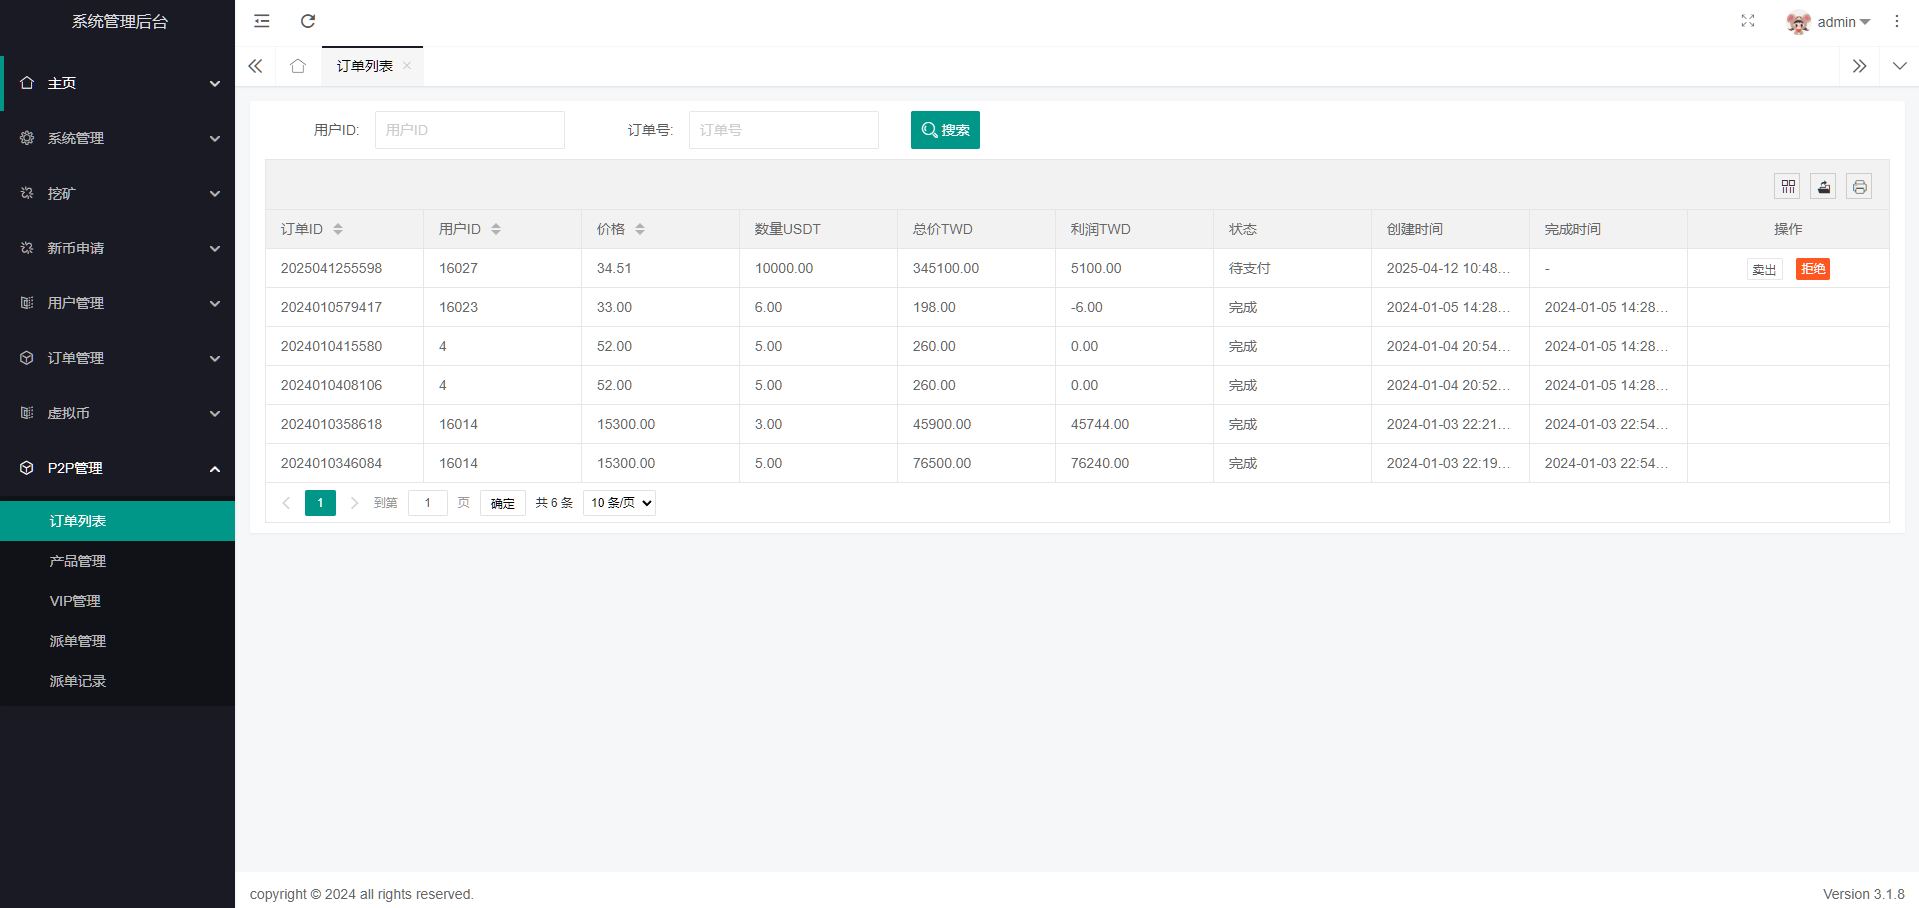
Task: Open the column filter icon in table toolbar
Action: point(1788,187)
